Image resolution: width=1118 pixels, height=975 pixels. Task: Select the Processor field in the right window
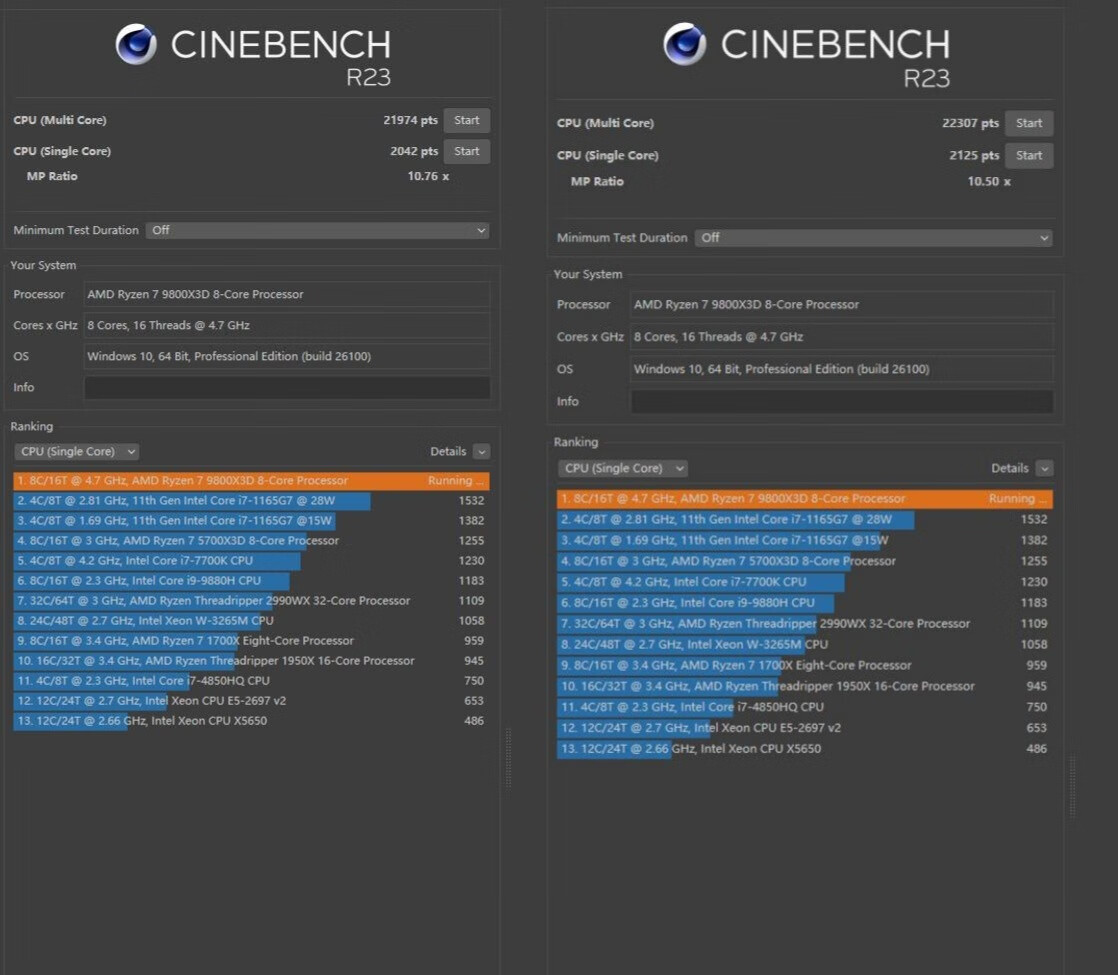point(841,305)
